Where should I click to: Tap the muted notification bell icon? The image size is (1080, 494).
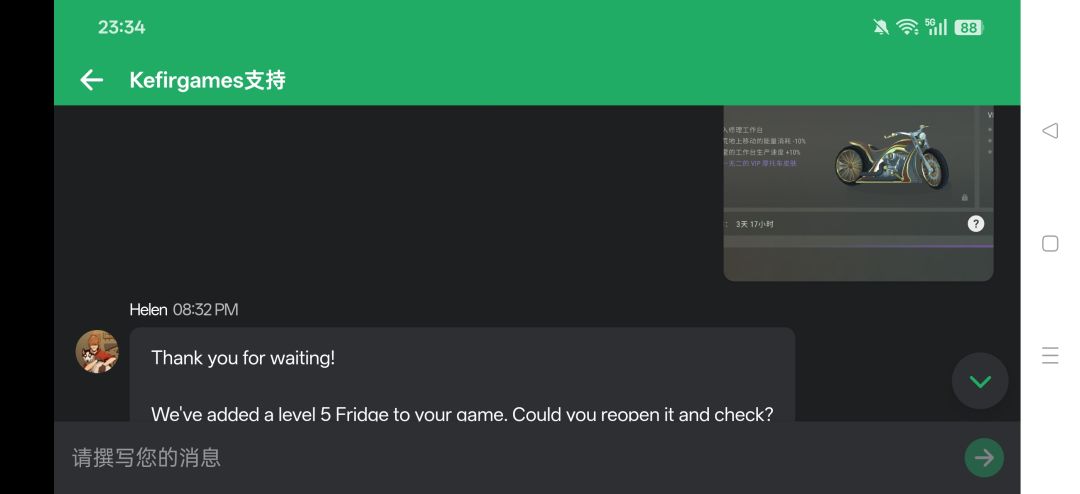pyautogui.click(x=881, y=28)
